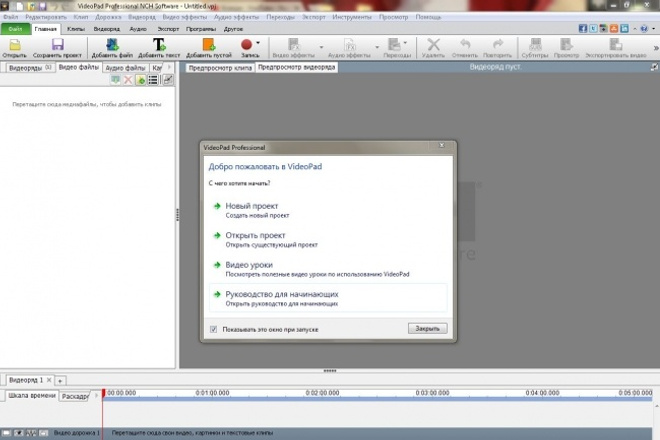Open a project with the Открыть icon
Screen dimensions: 660x440
coord(15,48)
